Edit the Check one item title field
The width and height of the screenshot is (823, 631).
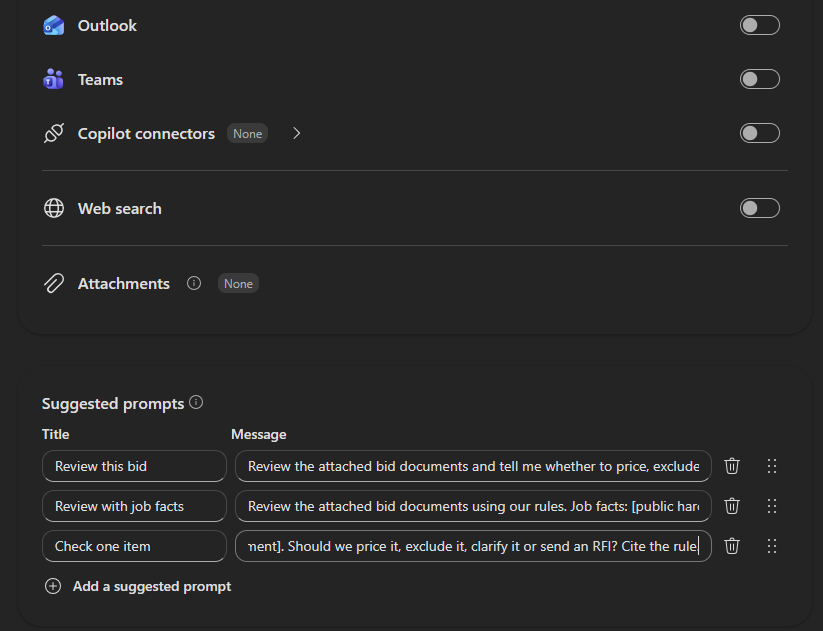tap(134, 546)
